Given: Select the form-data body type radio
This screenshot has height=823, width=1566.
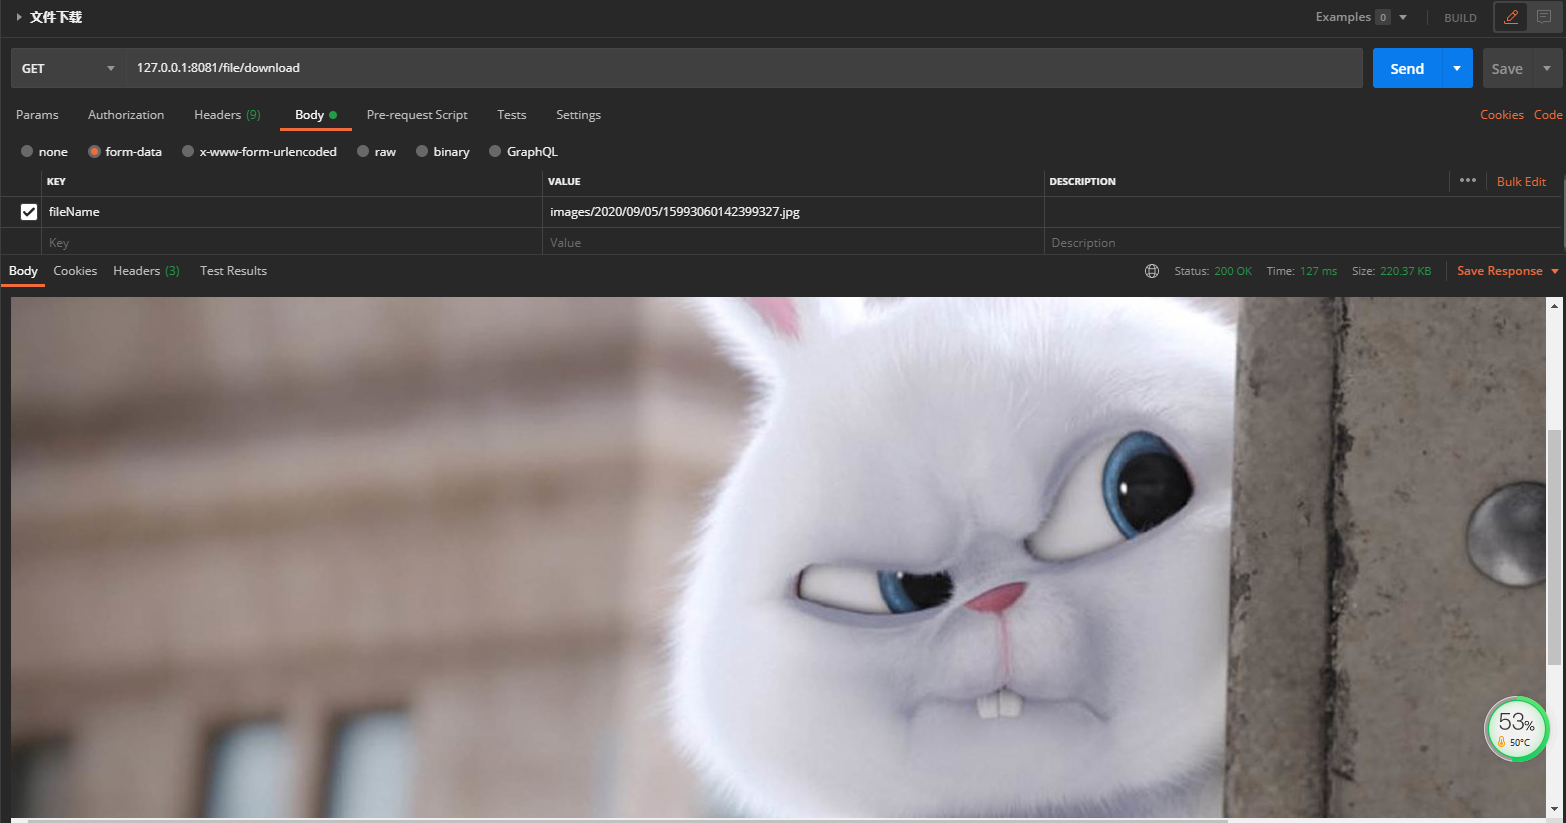Looking at the screenshot, I should coord(94,152).
